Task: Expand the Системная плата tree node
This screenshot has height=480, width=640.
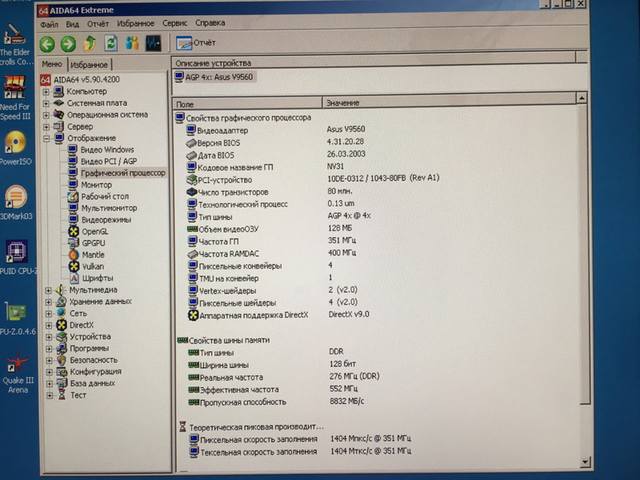Action: pyautogui.click(x=46, y=103)
